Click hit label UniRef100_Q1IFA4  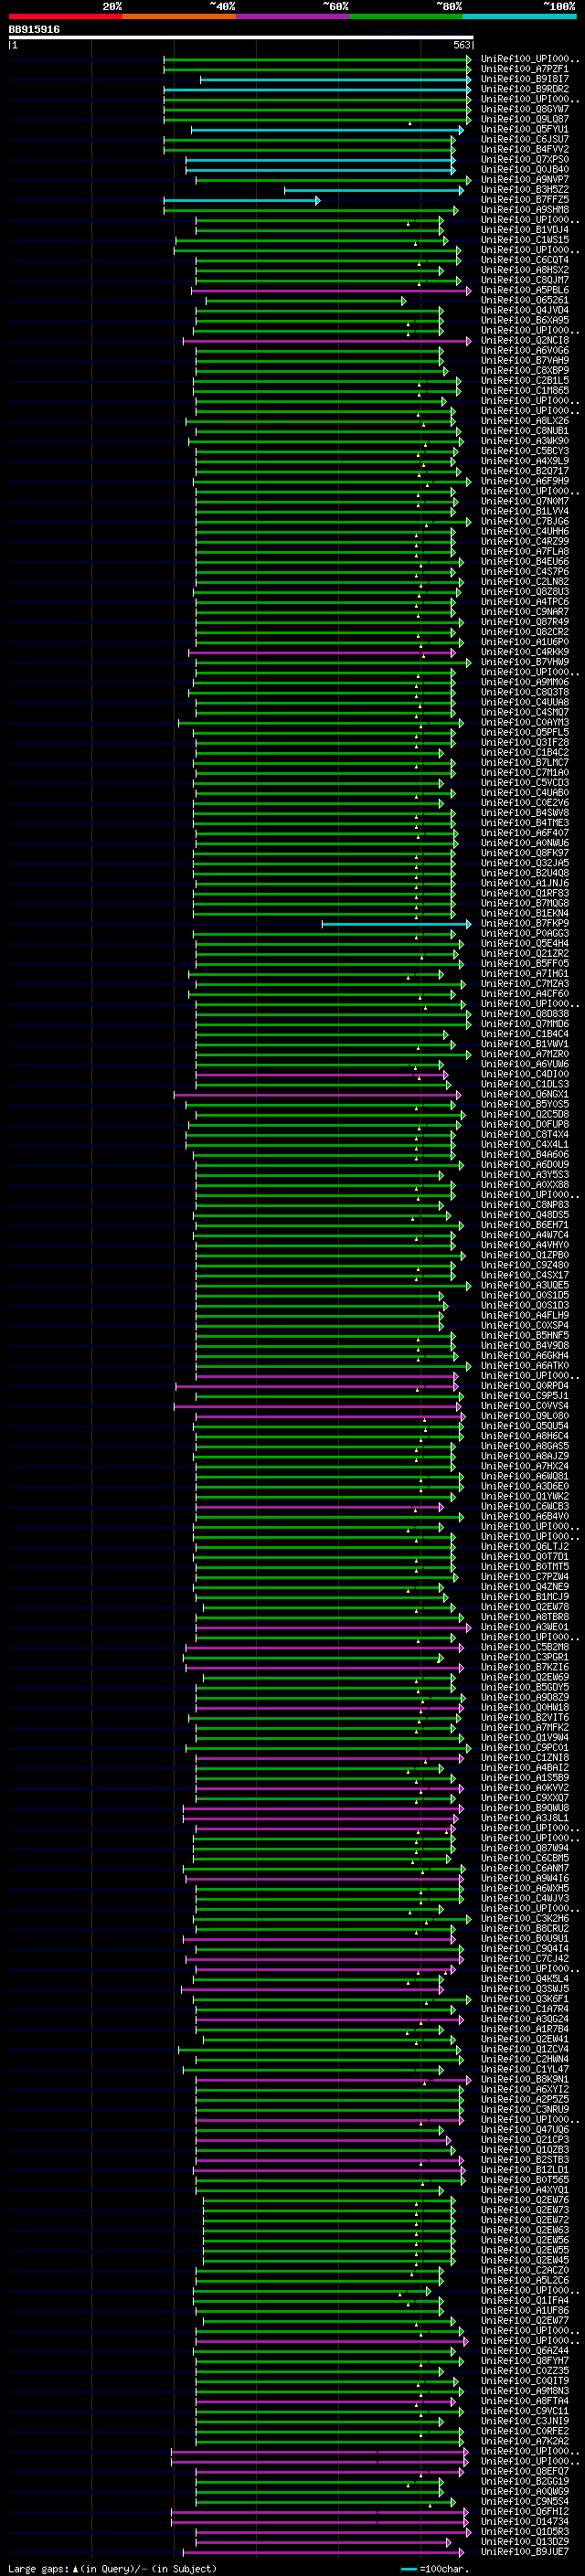(x=525, y=2301)
